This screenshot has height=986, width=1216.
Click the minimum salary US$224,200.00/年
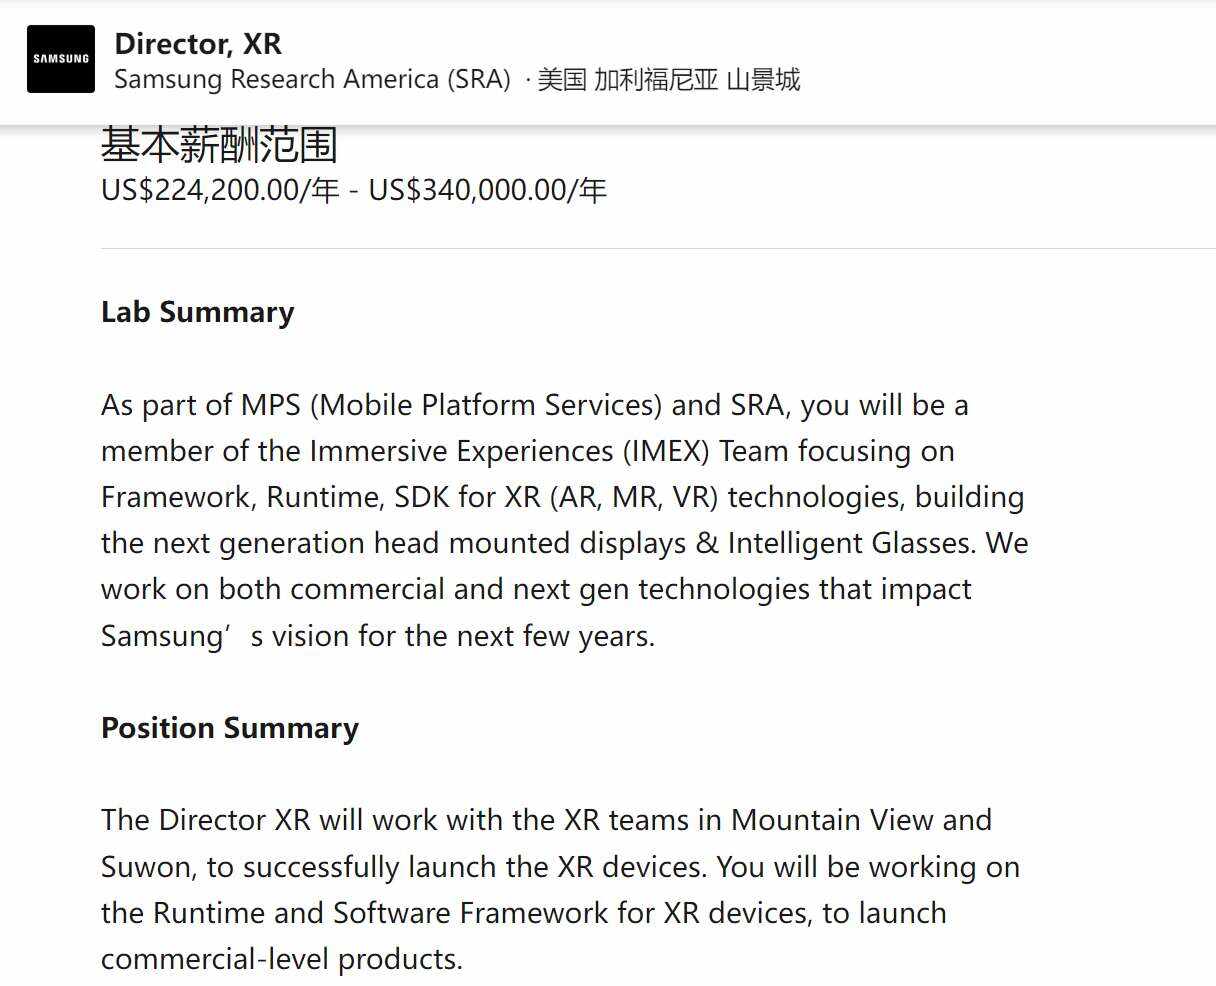[x=220, y=190]
